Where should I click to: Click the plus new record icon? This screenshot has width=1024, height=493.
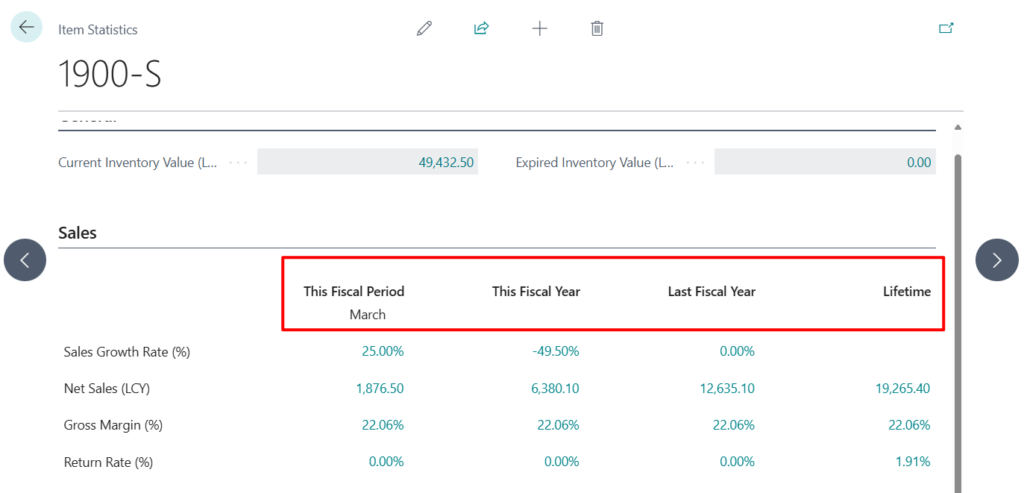[x=539, y=28]
